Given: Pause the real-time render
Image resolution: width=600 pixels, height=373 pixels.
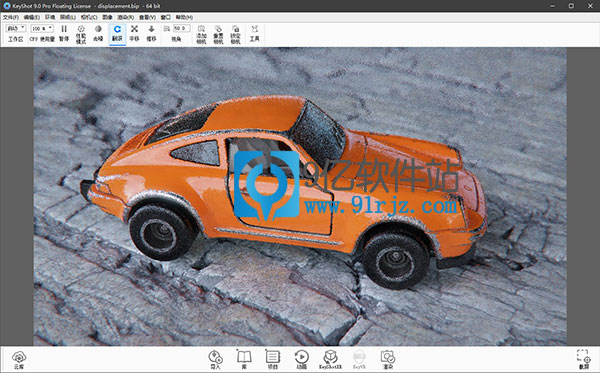Looking at the screenshot, I should tap(64, 33).
